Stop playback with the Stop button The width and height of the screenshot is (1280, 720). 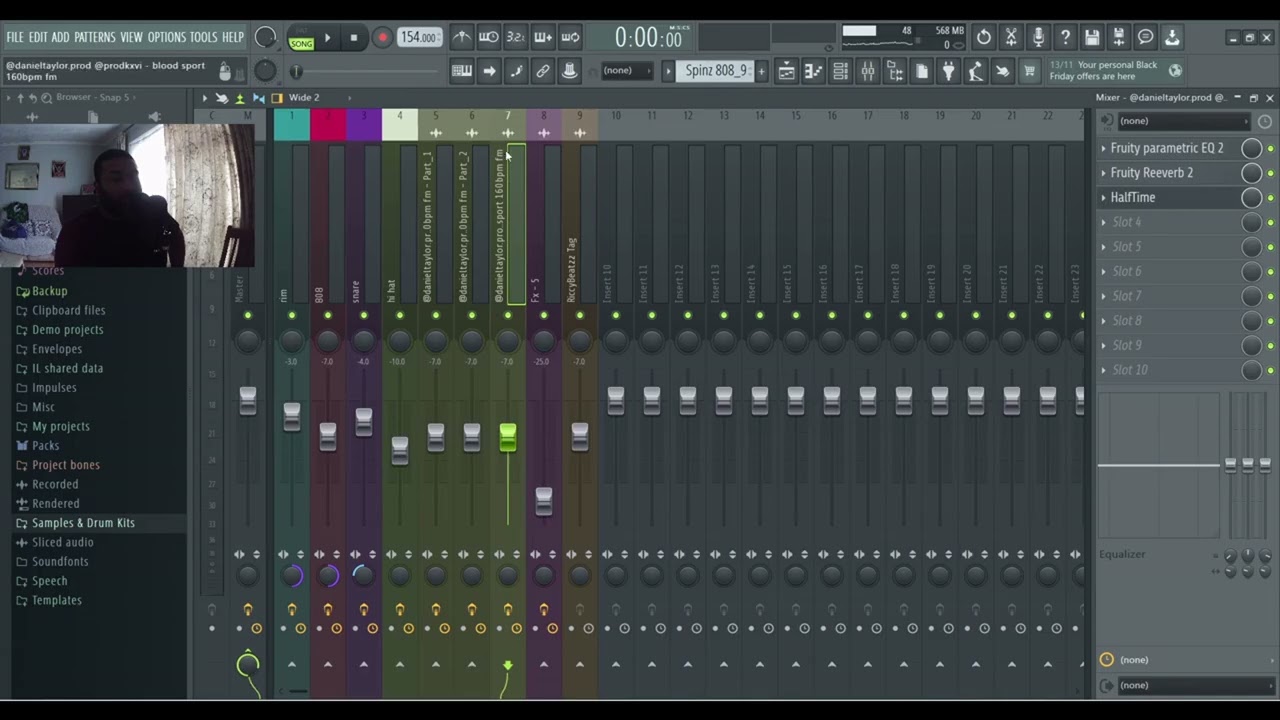click(x=354, y=38)
